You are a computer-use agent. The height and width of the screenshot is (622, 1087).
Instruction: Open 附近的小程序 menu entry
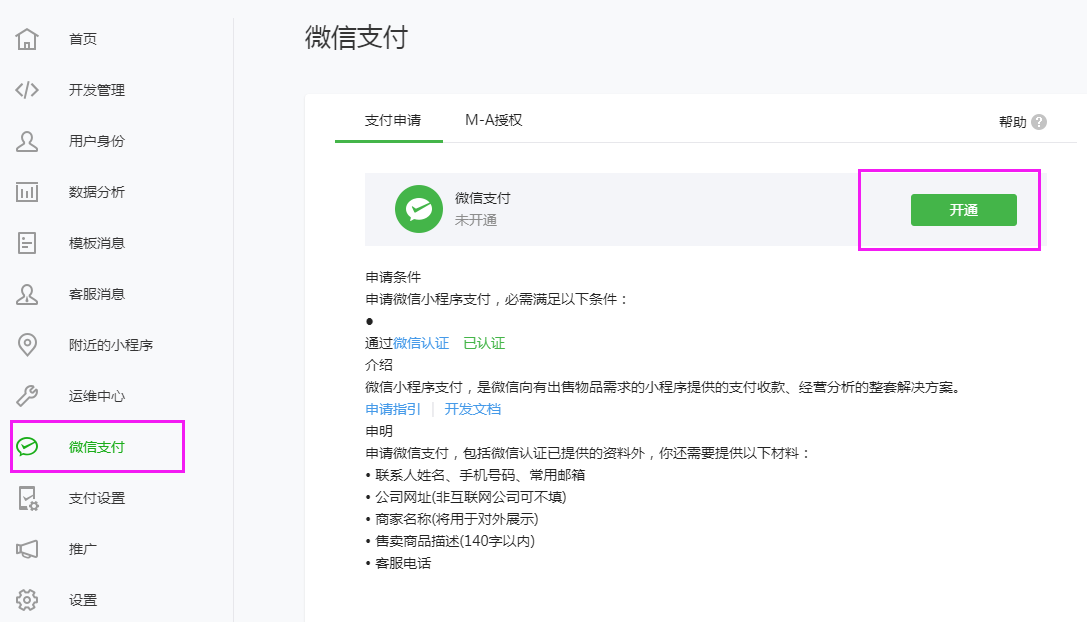pyautogui.click(x=110, y=345)
